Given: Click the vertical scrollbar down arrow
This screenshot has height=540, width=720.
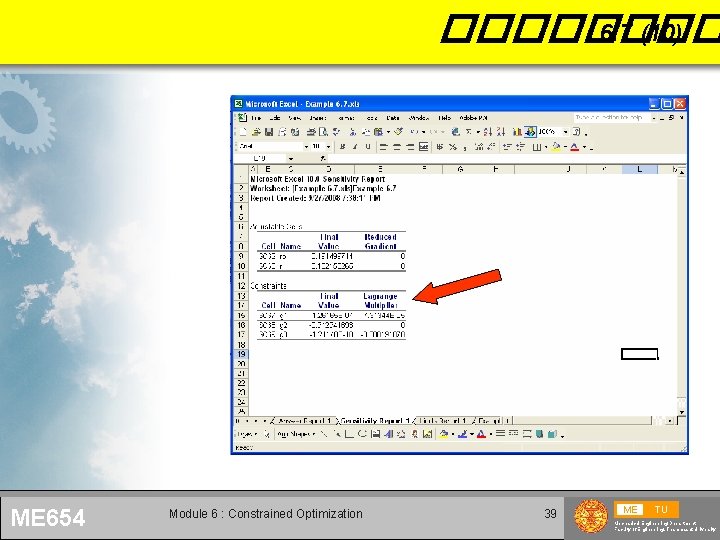Looking at the screenshot, I should (682, 412).
